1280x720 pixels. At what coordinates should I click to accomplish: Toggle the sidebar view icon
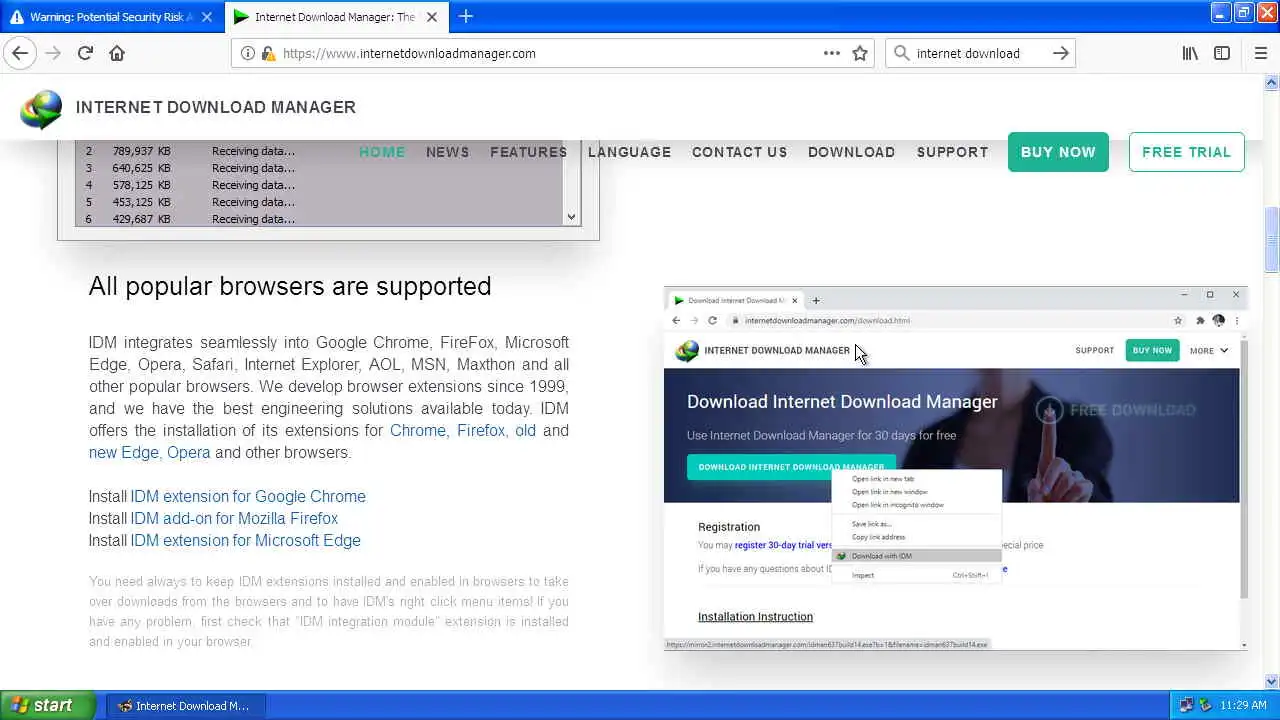point(1222,53)
